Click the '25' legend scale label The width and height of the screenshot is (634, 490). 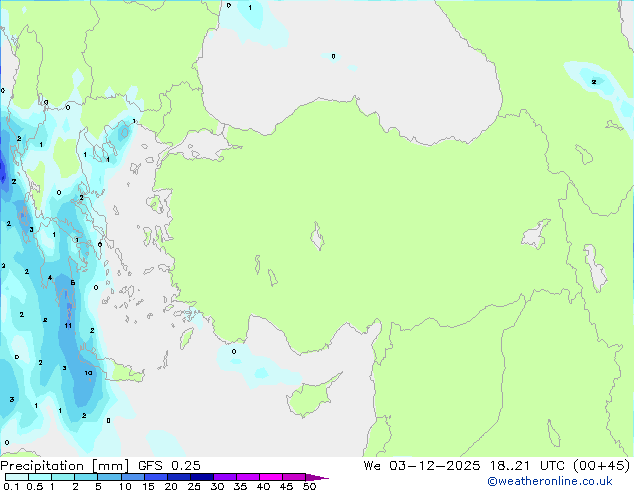(194, 486)
